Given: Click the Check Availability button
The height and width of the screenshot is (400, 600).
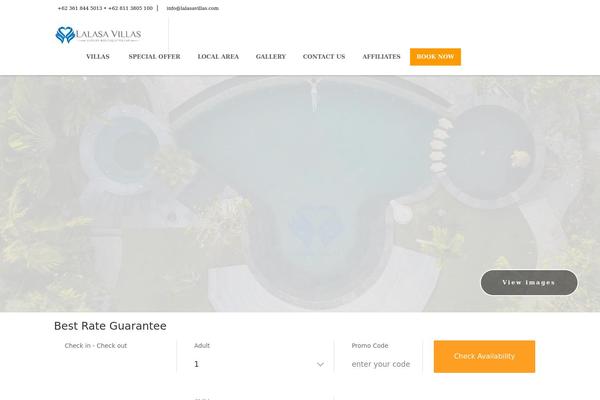Looking at the screenshot, I should [x=484, y=356].
